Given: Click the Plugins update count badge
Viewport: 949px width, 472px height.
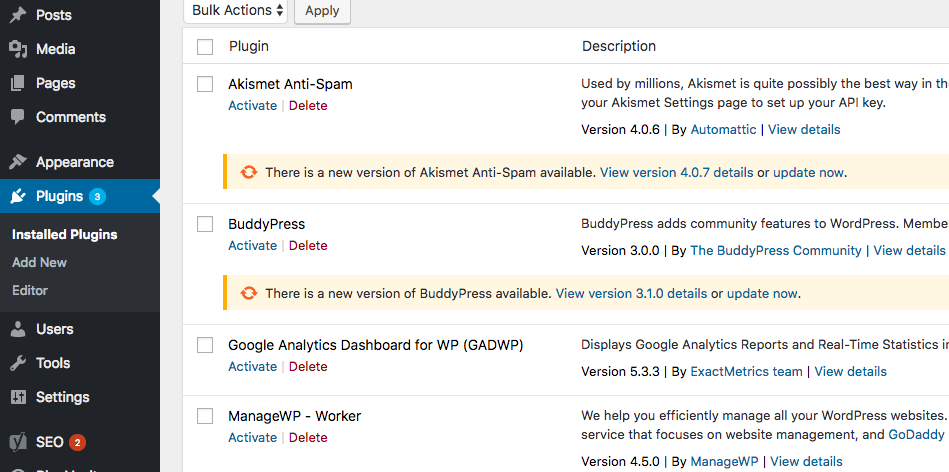Looking at the screenshot, I should tap(97, 196).
